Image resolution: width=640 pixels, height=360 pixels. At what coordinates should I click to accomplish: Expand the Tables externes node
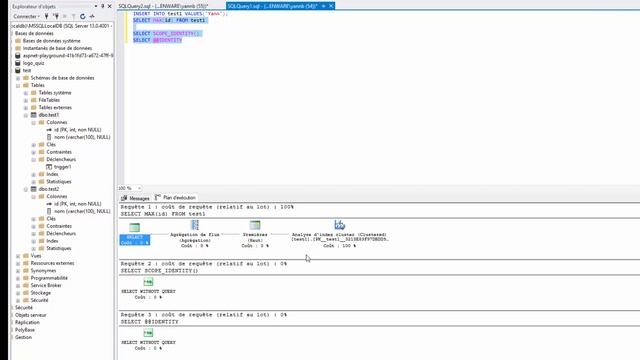pos(26,108)
